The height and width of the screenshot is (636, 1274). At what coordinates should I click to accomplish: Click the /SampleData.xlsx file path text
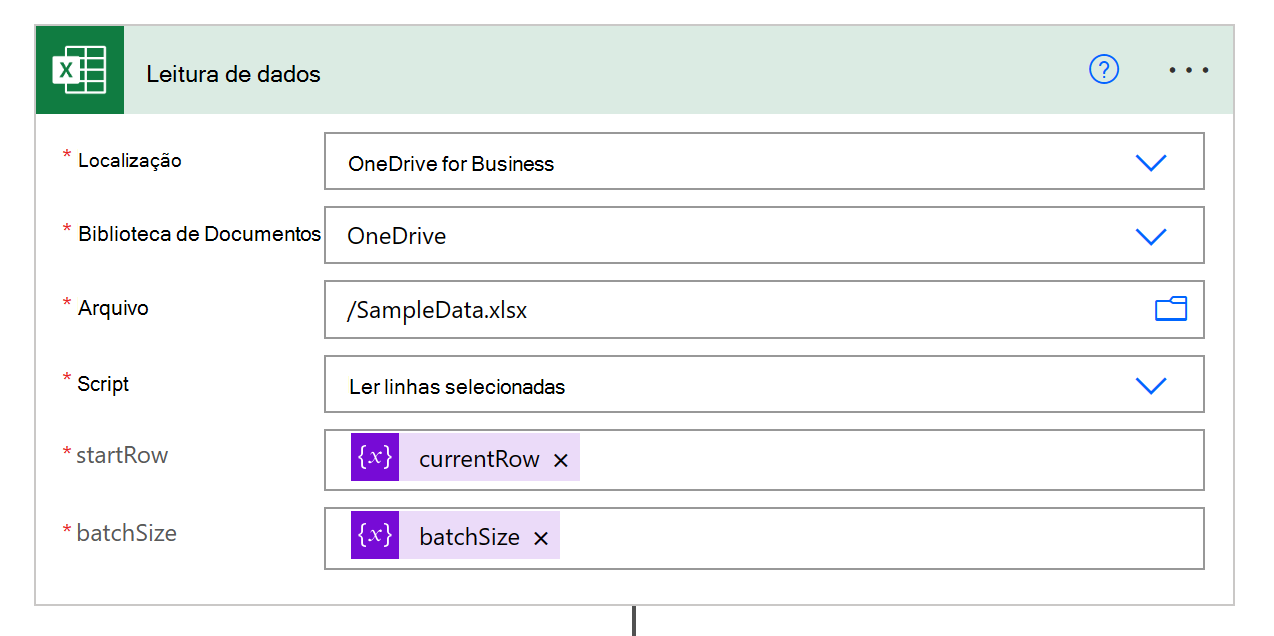(x=437, y=311)
